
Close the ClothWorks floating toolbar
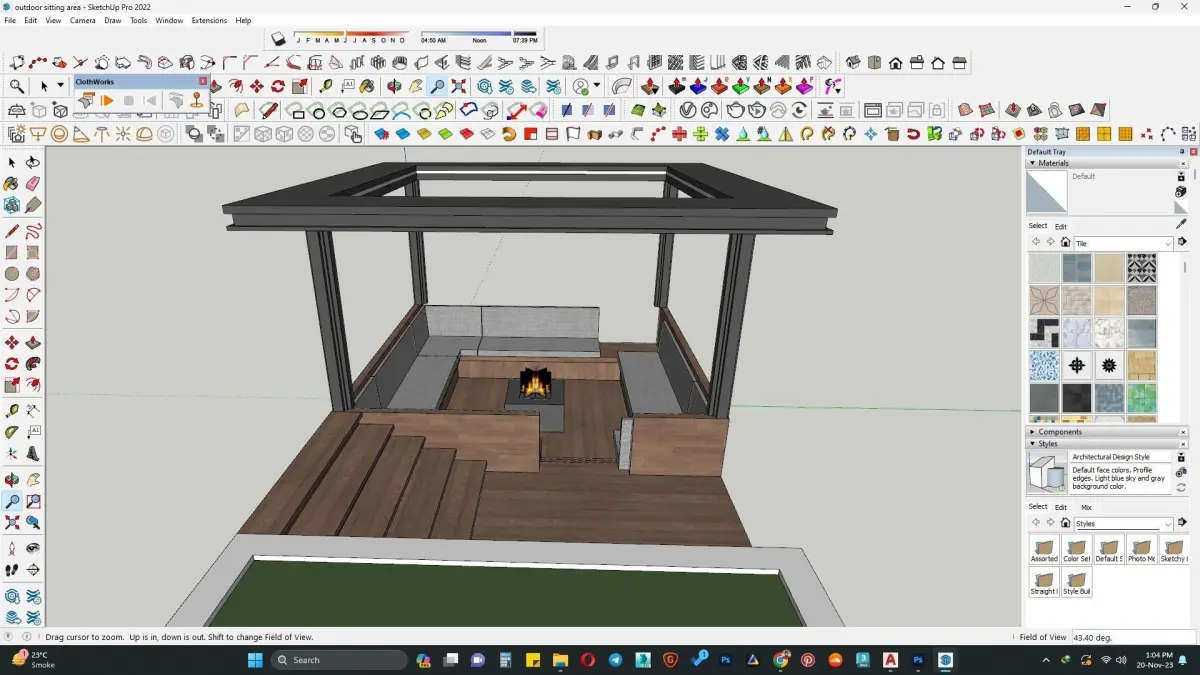(203, 81)
